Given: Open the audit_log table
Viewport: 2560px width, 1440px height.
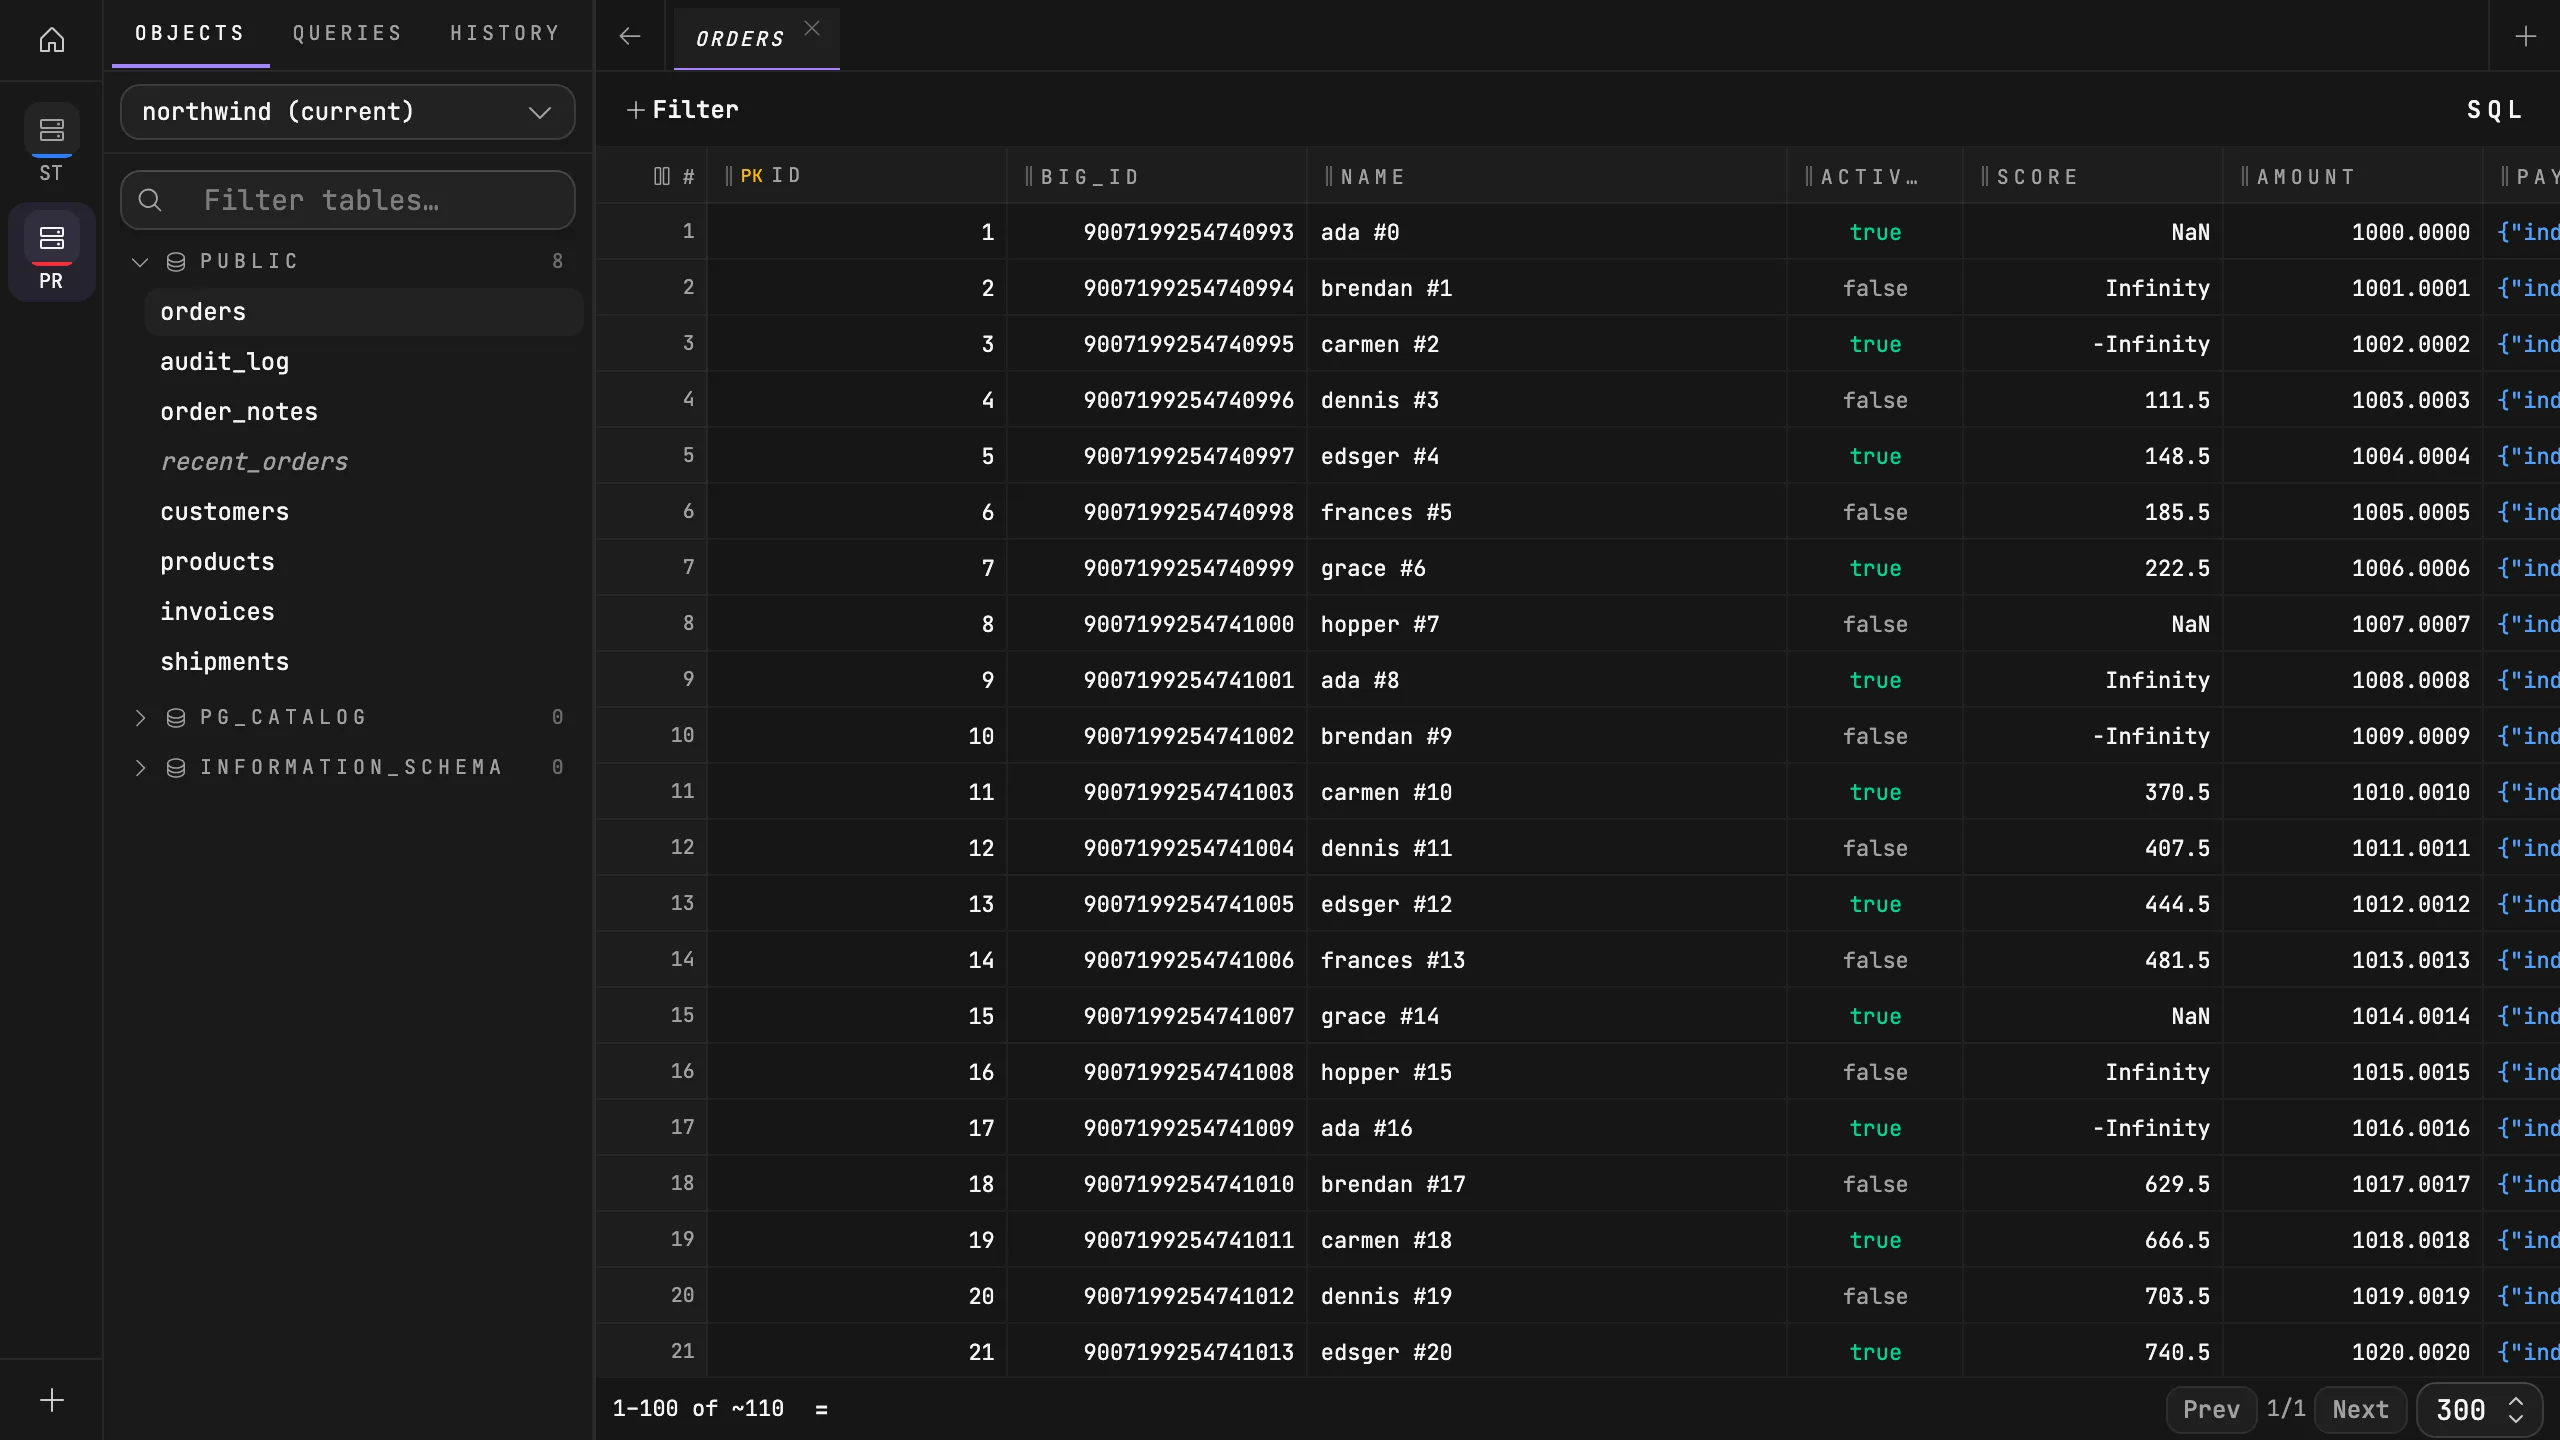Looking at the screenshot, I should [364, 362].
